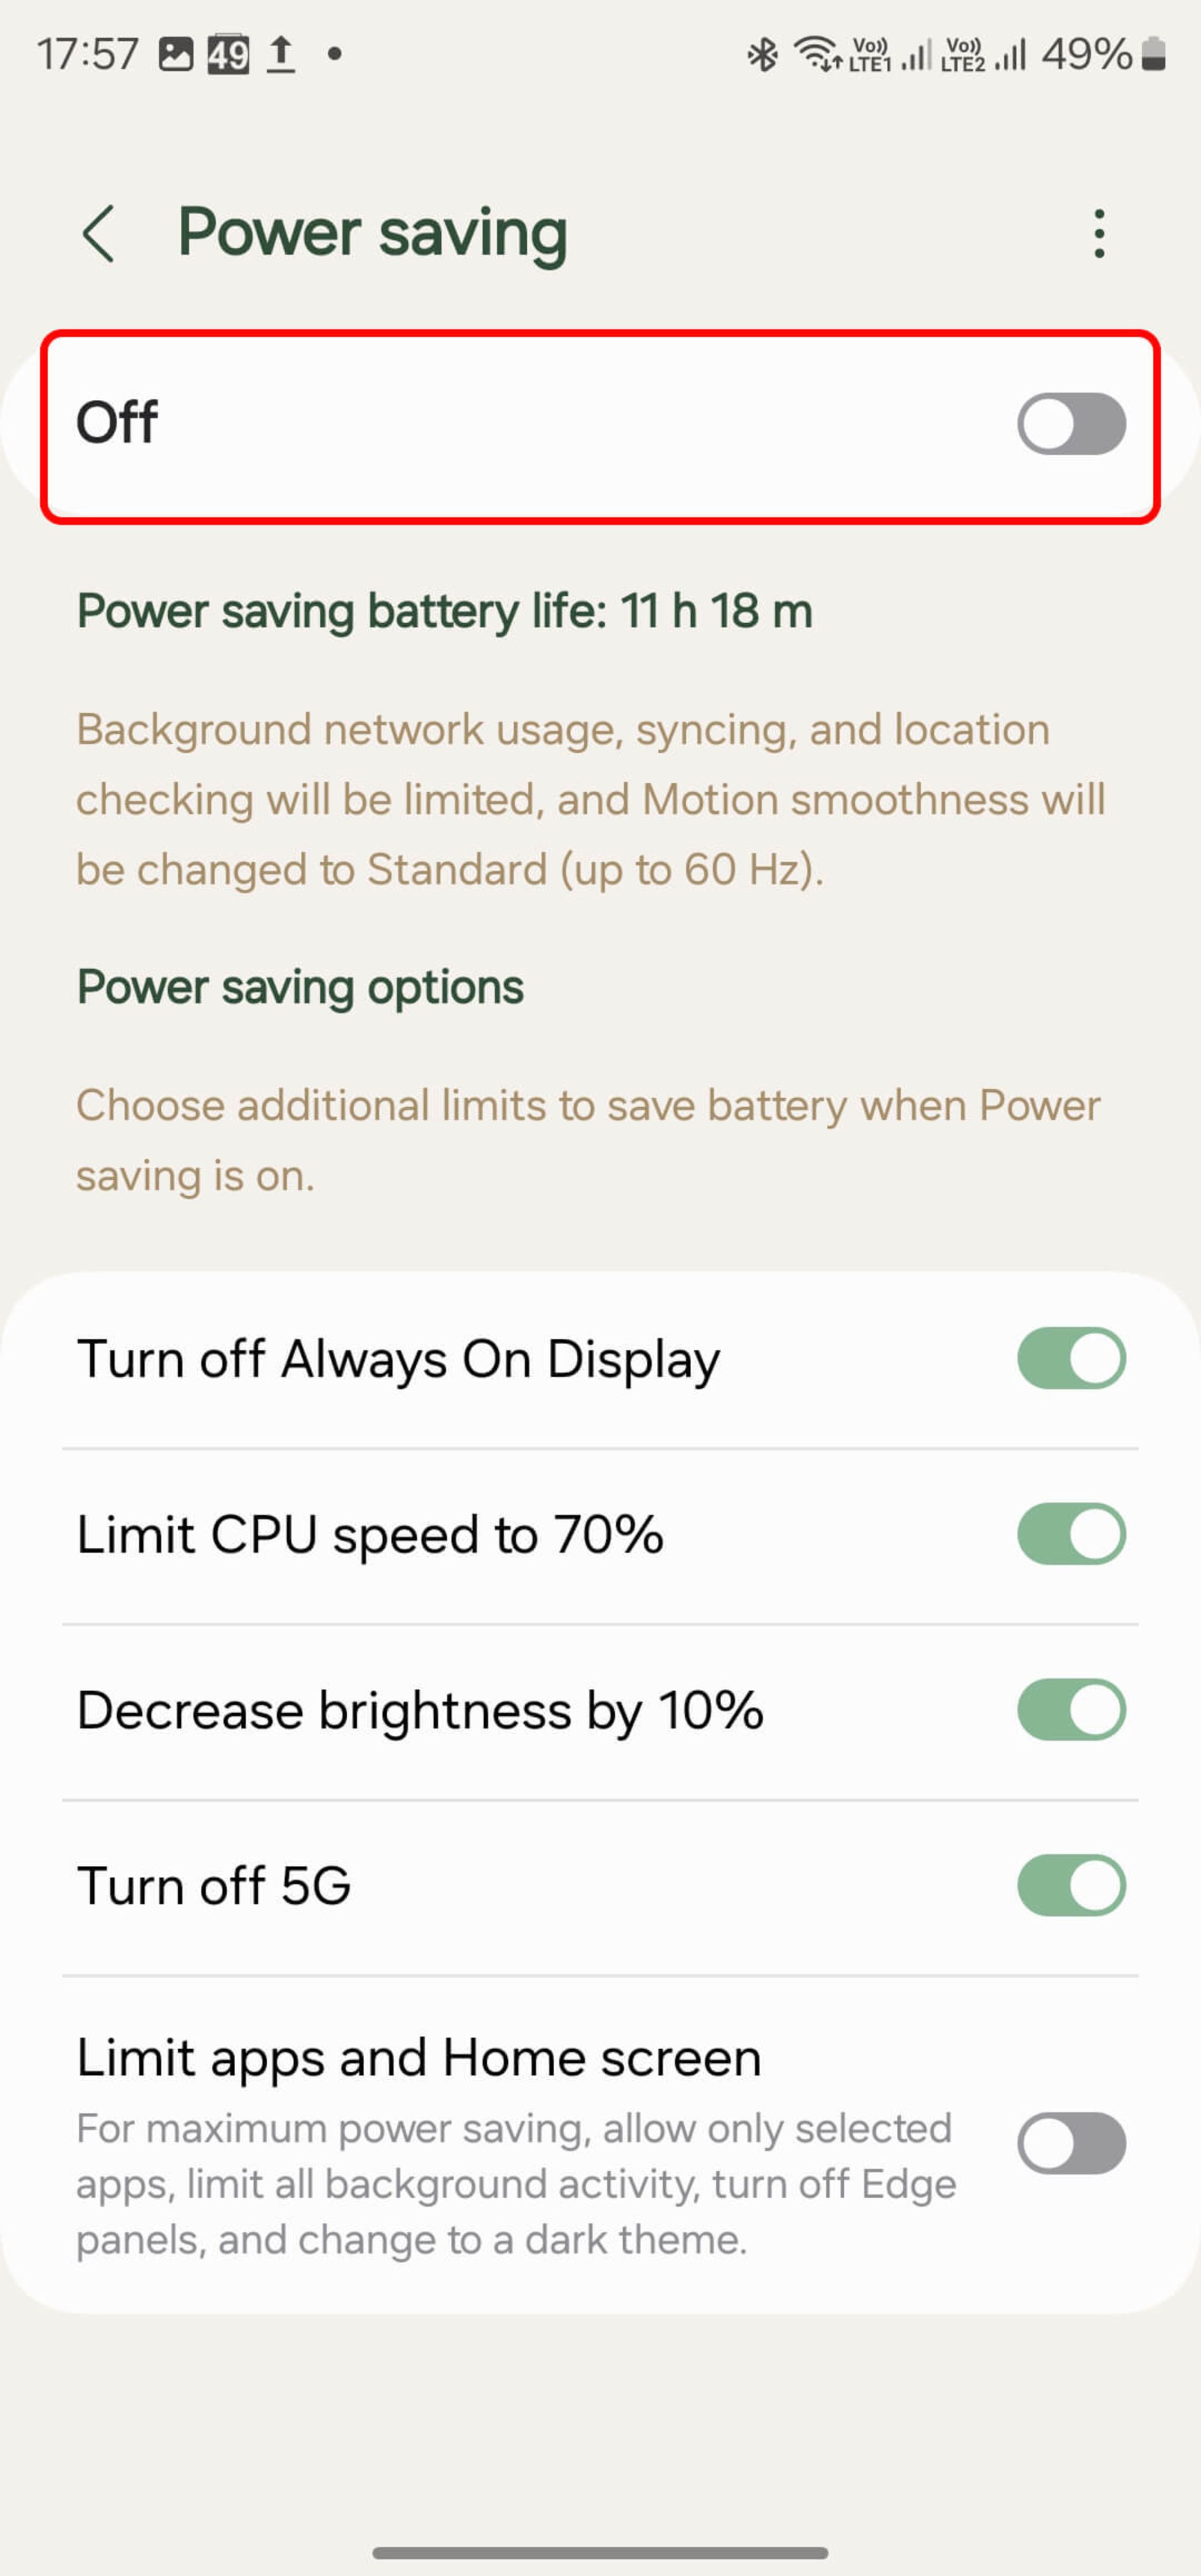Screen dimensions: 1201x2576
Task: Tap the upload arrow notification icon
Action: point(281,54)
